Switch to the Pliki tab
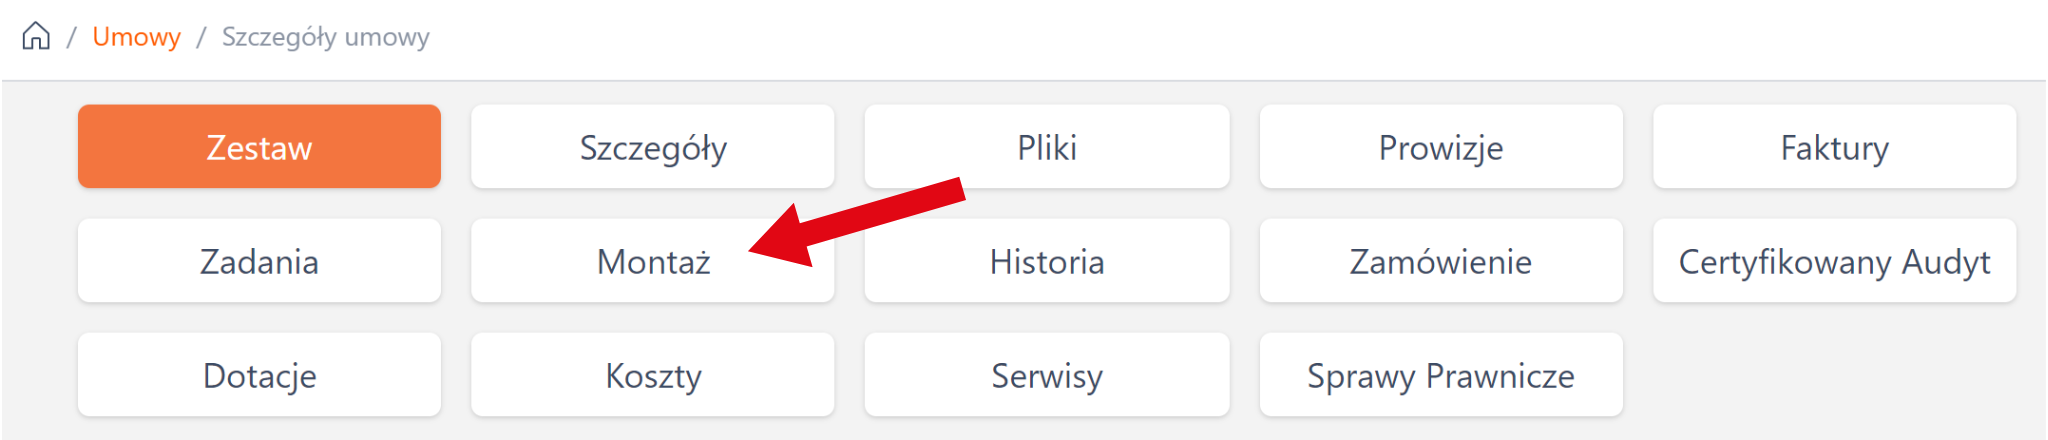 click(x=1046, y=147)
